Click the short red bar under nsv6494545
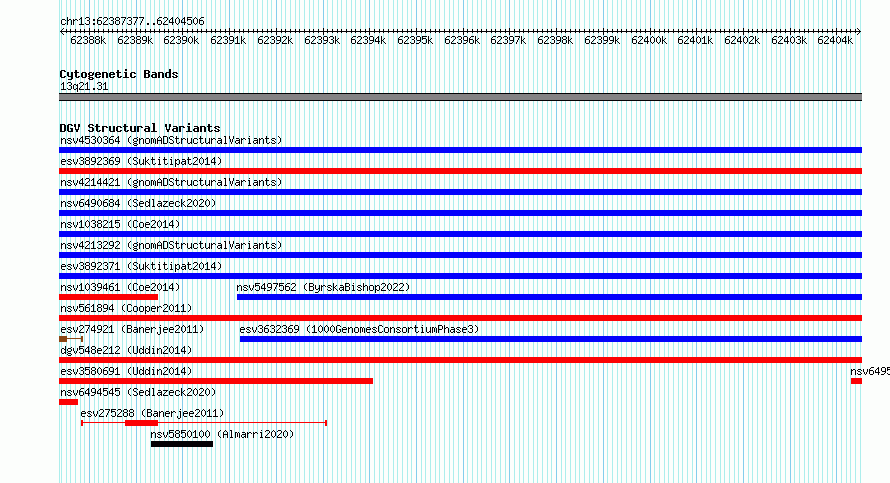This screenshot has width=890, height=483. pos(68,402)
